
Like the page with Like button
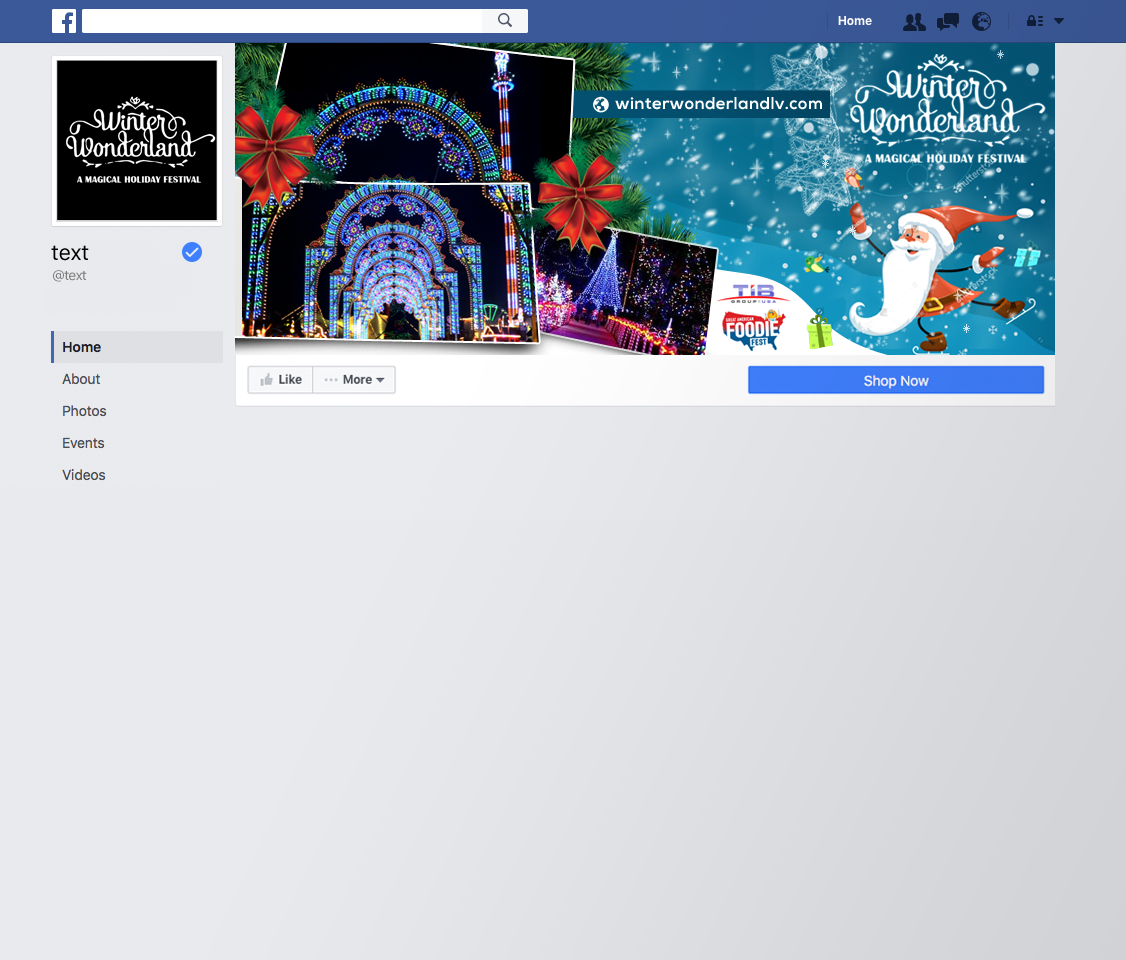click(x=281, y=380)
